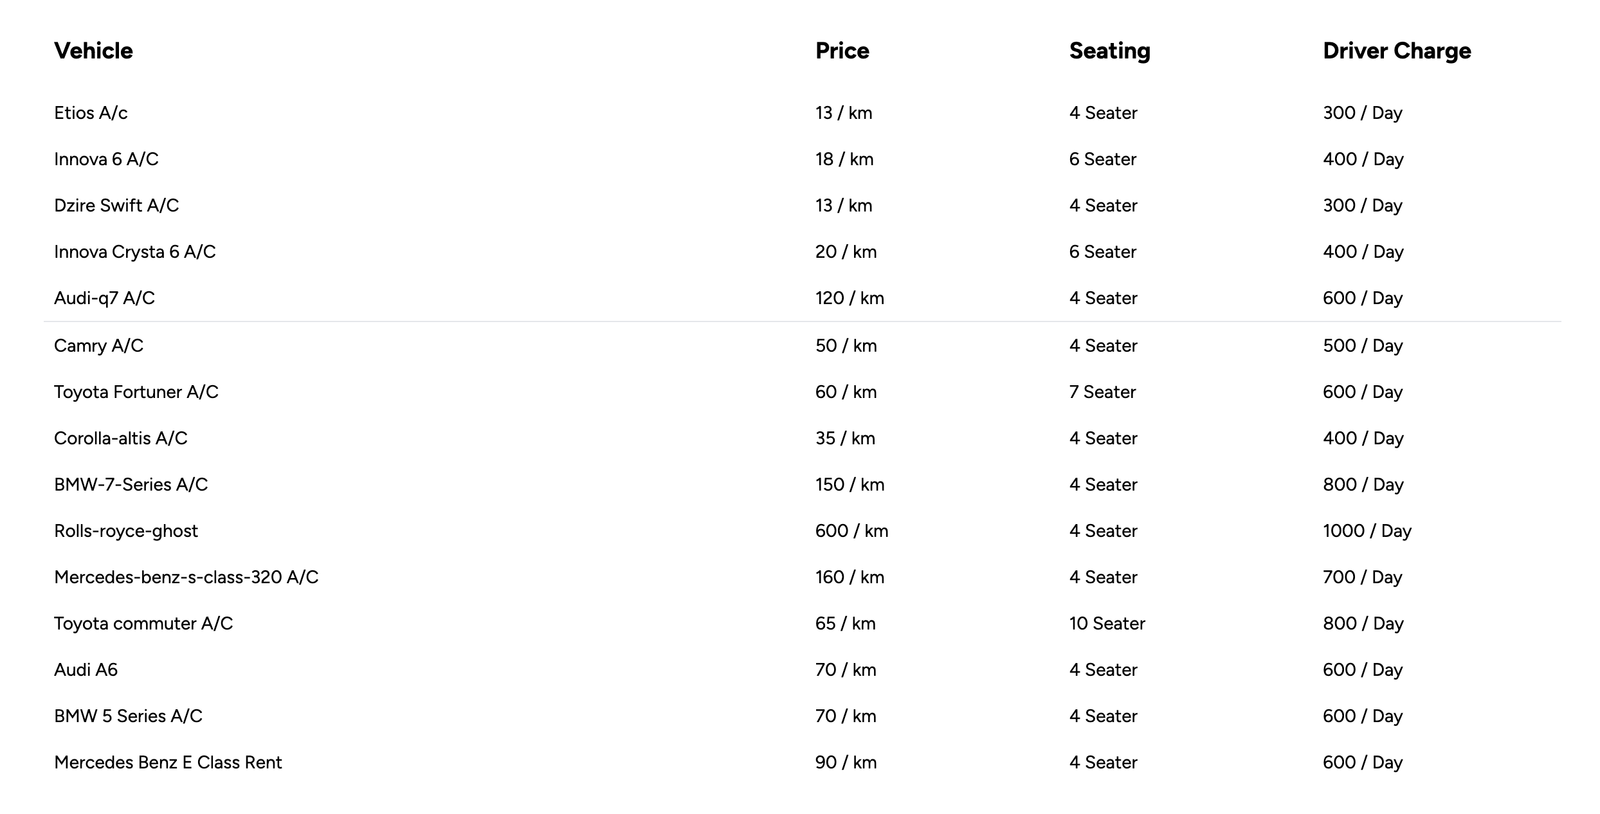Click Innova 6 A/C vehicle name
1600x814 pixels.
[x=106, y=159]
